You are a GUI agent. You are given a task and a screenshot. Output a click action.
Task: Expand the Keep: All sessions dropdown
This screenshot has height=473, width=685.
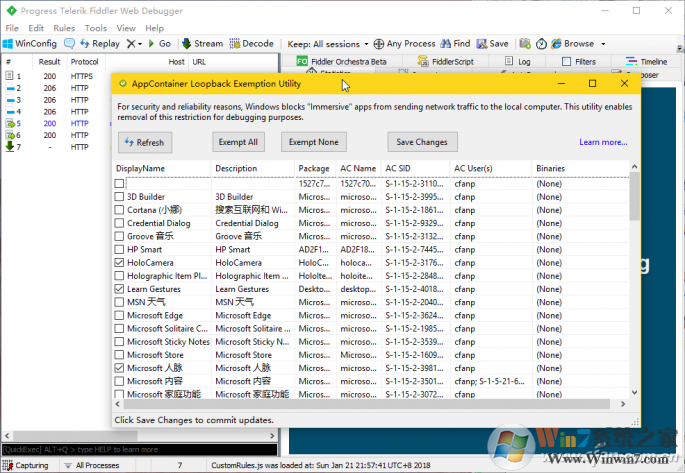326,44
